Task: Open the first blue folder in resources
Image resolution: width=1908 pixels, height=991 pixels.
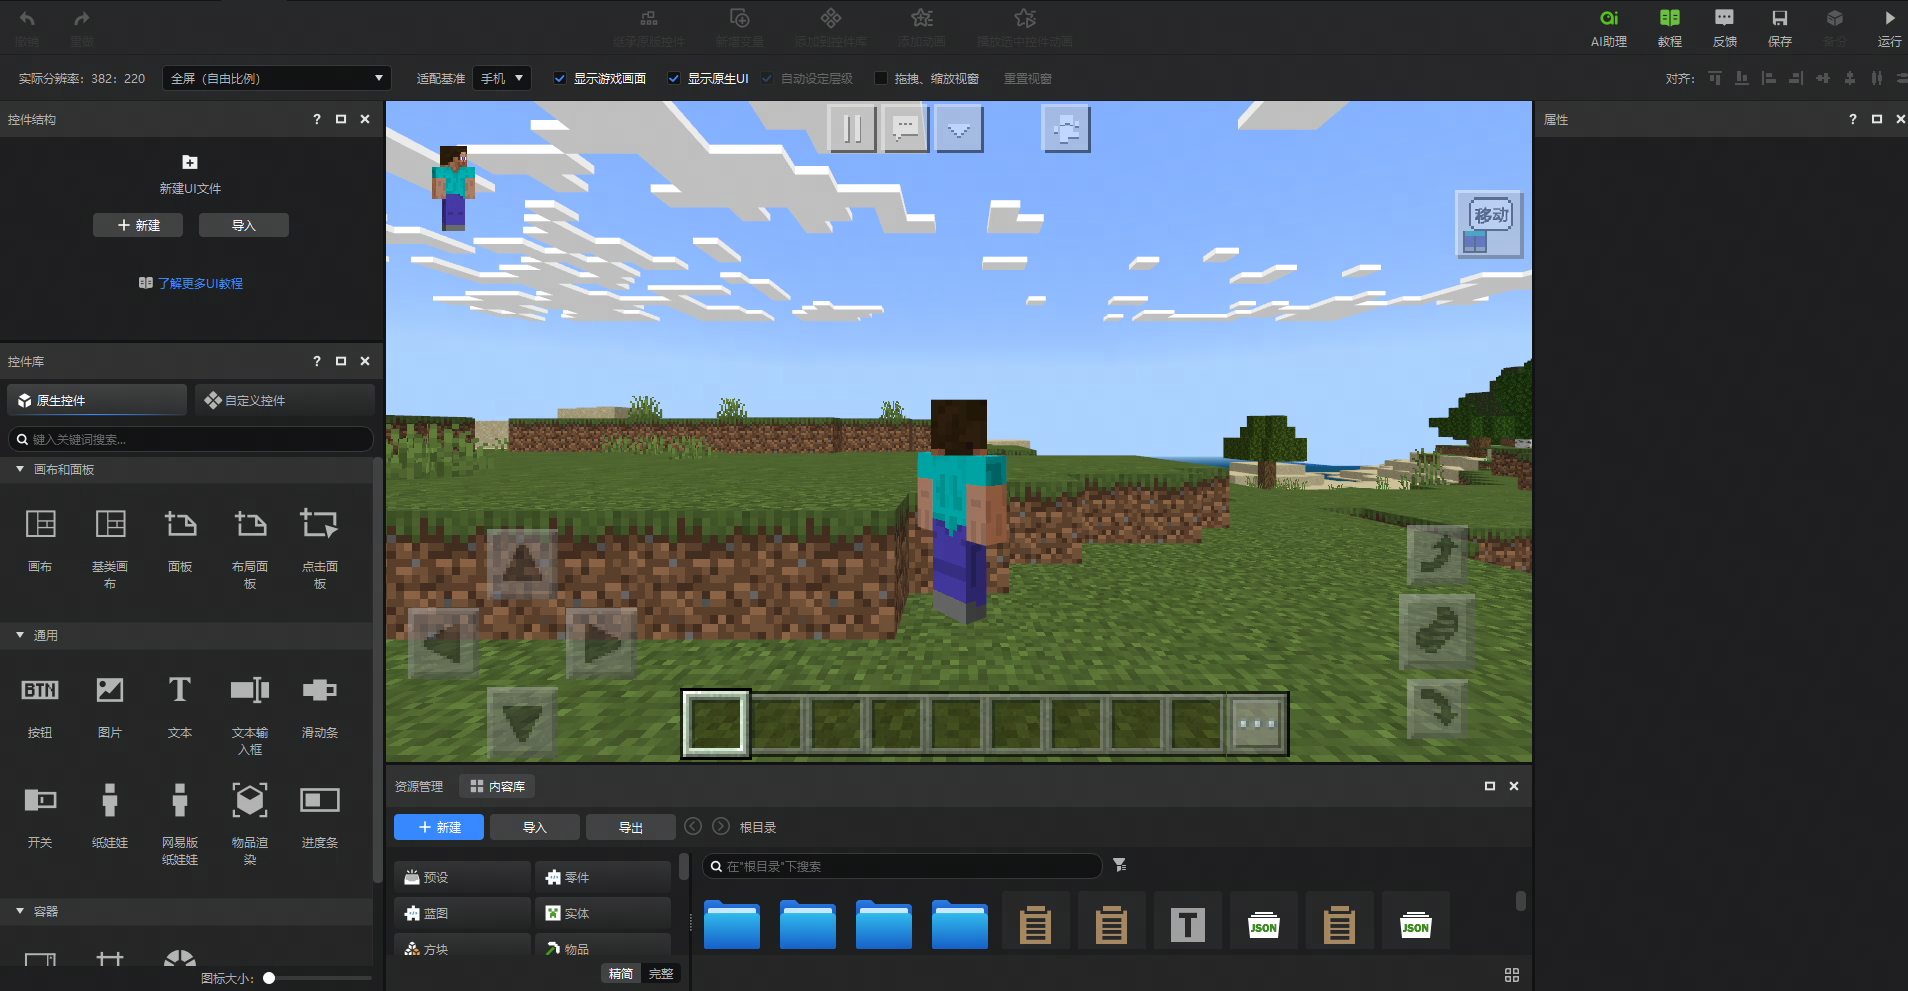Action: [732, 923]
